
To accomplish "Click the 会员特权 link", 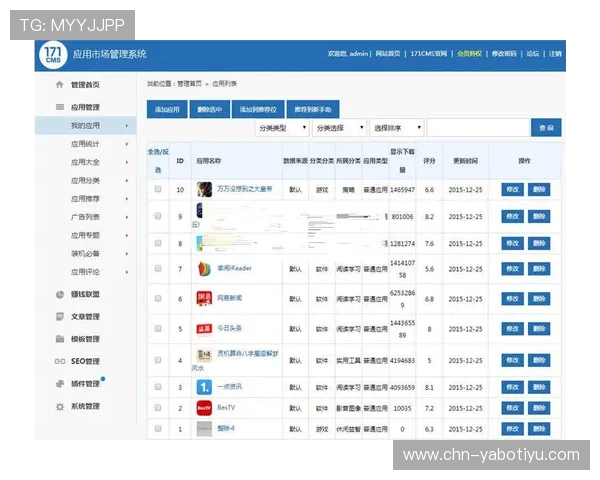I will (x=469, y=54).
